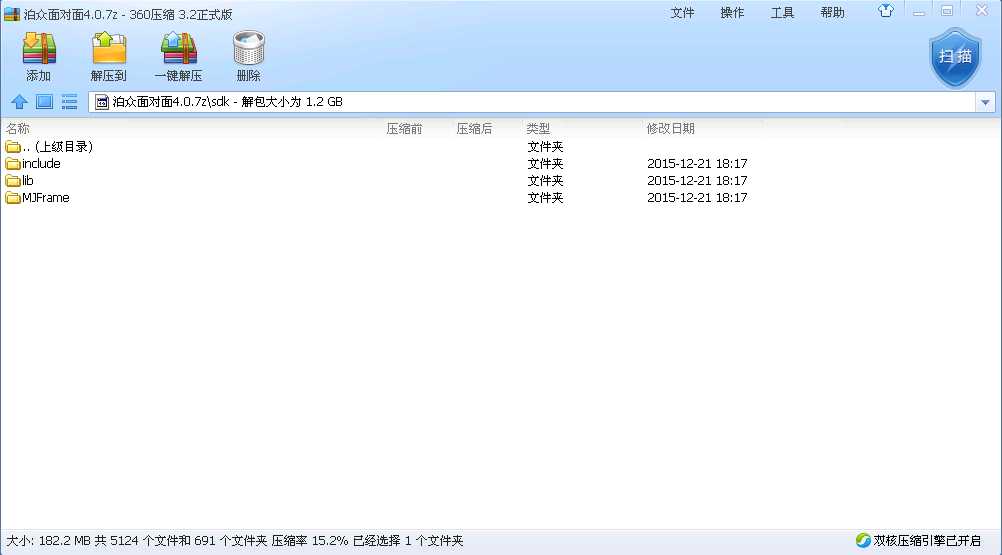Viewport: 1002px width, 555px height.
Task: Click the dual-core engine status icon
Action: click(x=863, y=540)
